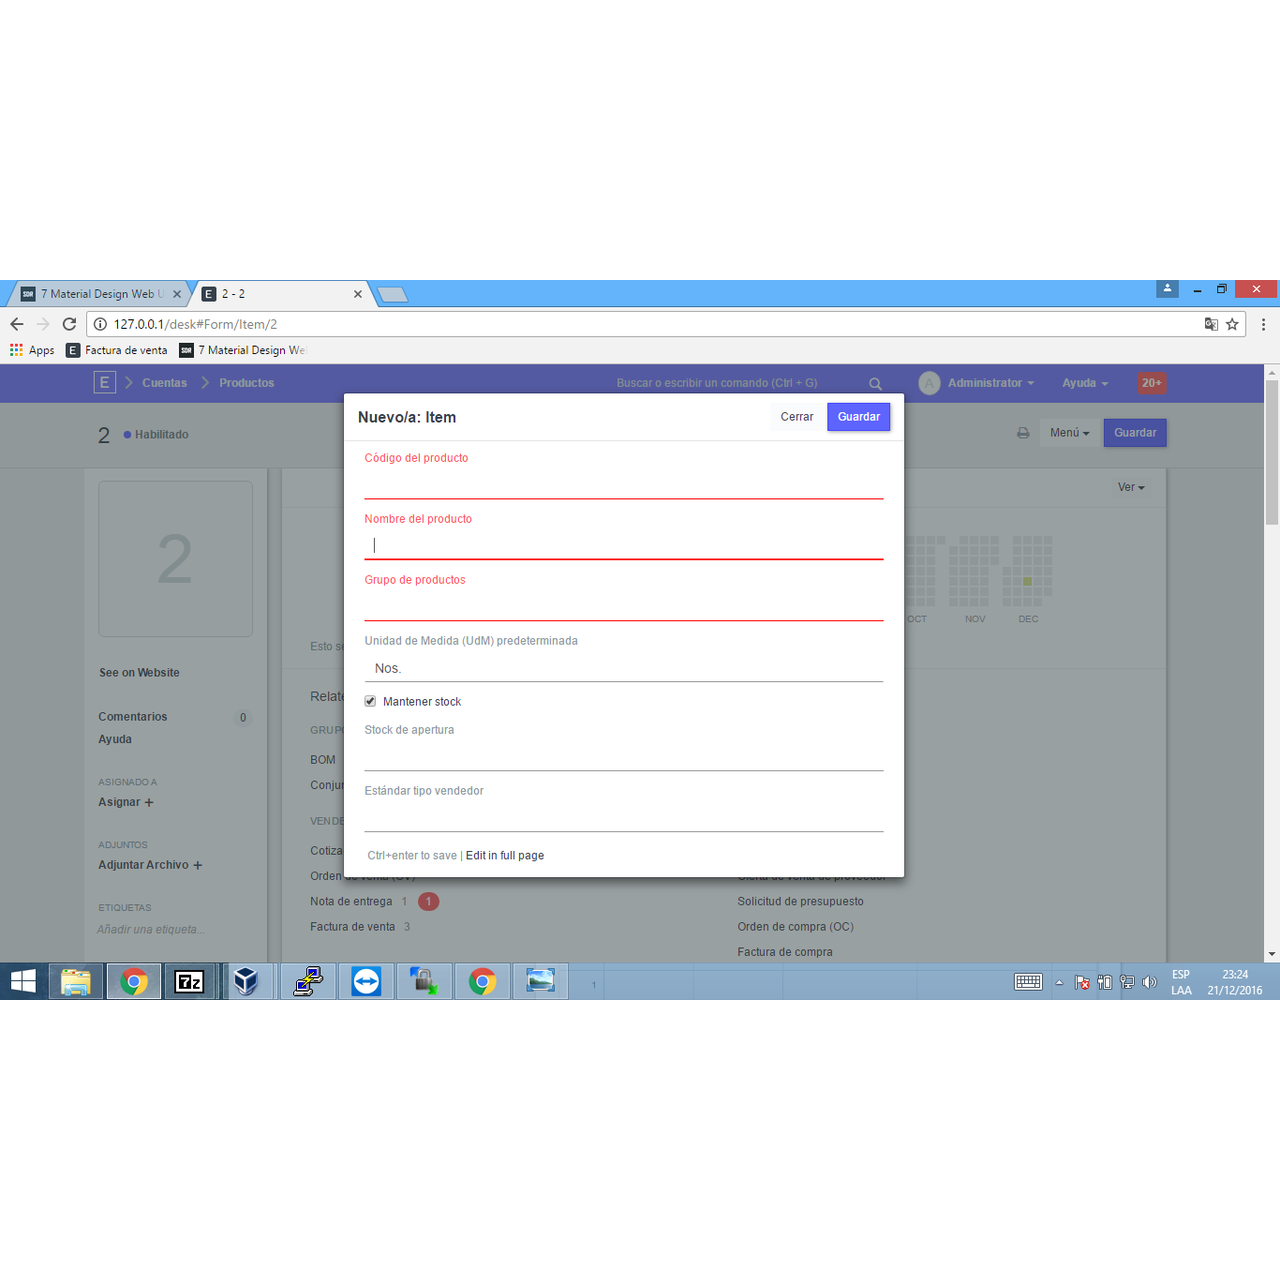Expand the Ver dropdown

[x=1130, y=487]
